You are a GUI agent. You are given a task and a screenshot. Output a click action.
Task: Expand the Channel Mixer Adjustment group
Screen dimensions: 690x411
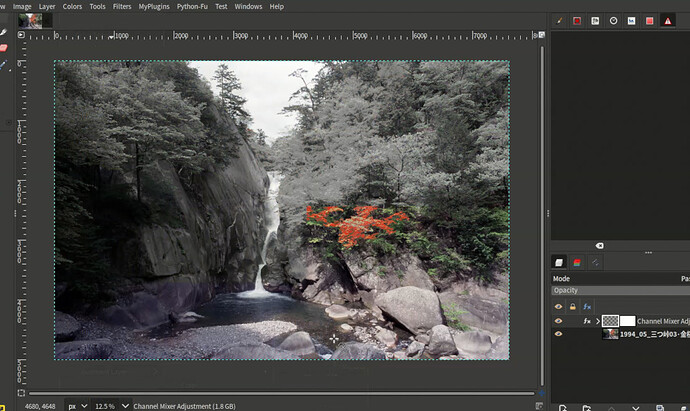598,321
